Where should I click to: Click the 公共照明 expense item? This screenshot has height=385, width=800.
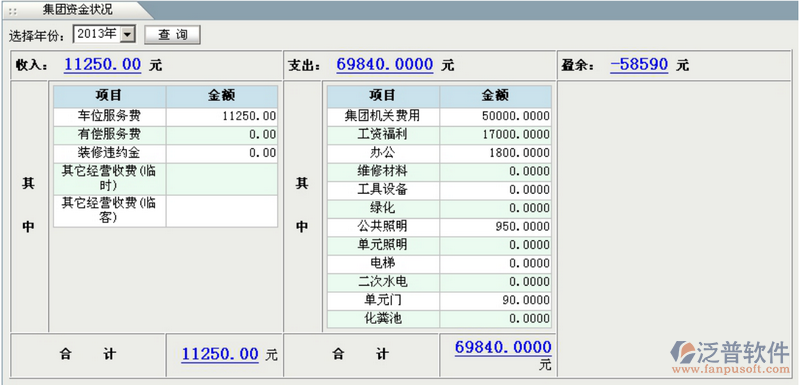383,226
